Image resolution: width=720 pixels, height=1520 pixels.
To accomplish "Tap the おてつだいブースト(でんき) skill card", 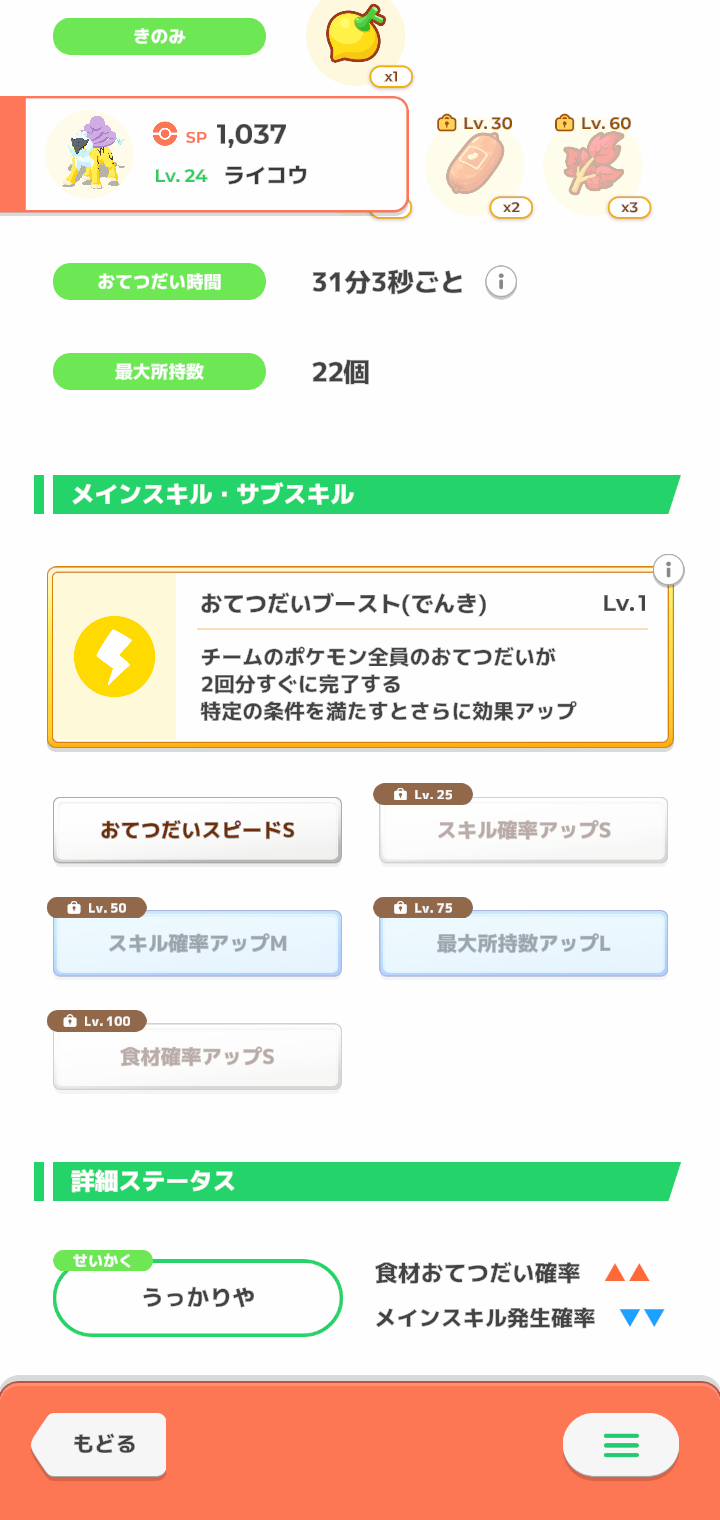I will (360, 657).
